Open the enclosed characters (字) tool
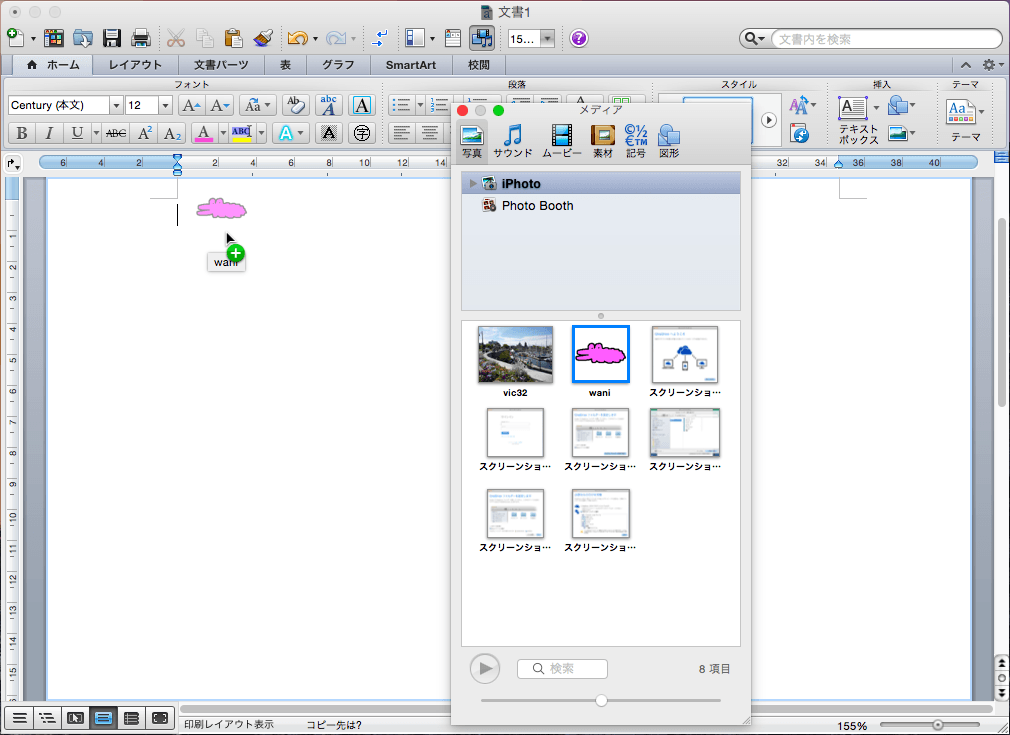Viewport: 1010px width, 735px height. [362, 133]
